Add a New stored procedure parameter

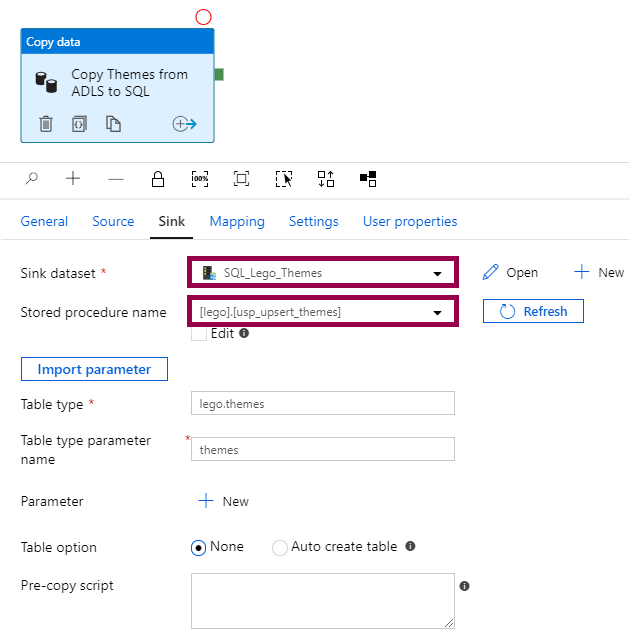[x=223, y=502]
